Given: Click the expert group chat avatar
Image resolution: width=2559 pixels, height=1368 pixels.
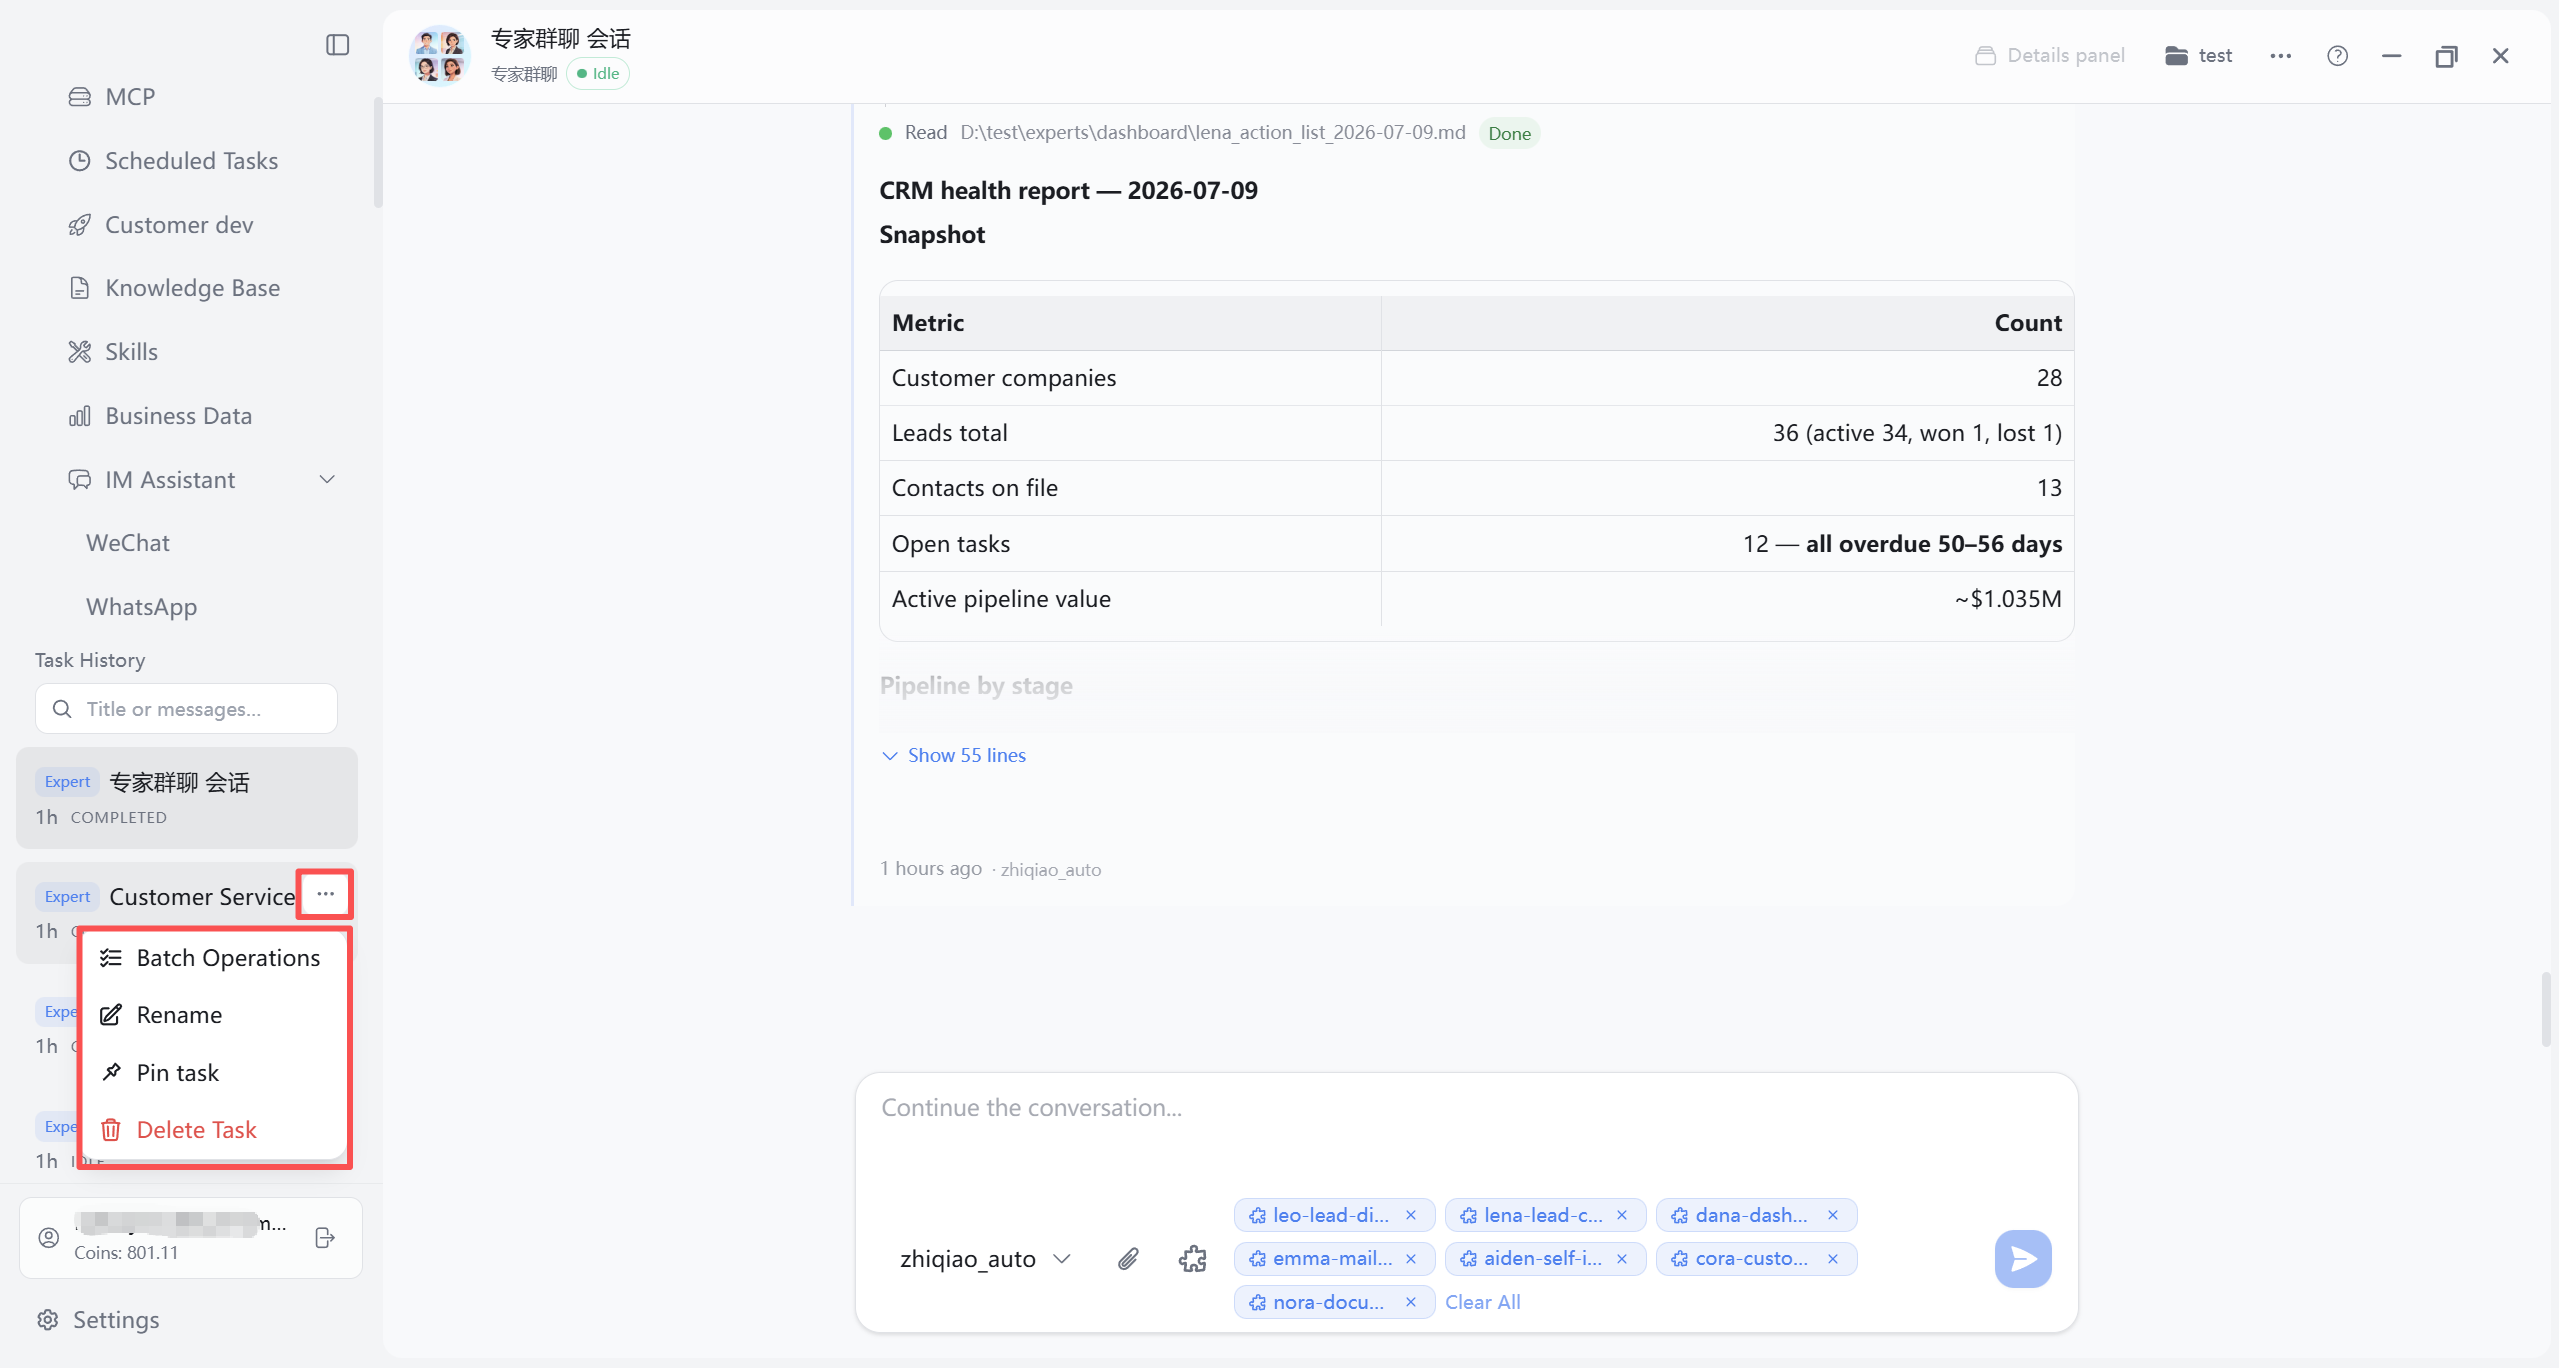Looking at the screenshot, I should click(440, 55).
